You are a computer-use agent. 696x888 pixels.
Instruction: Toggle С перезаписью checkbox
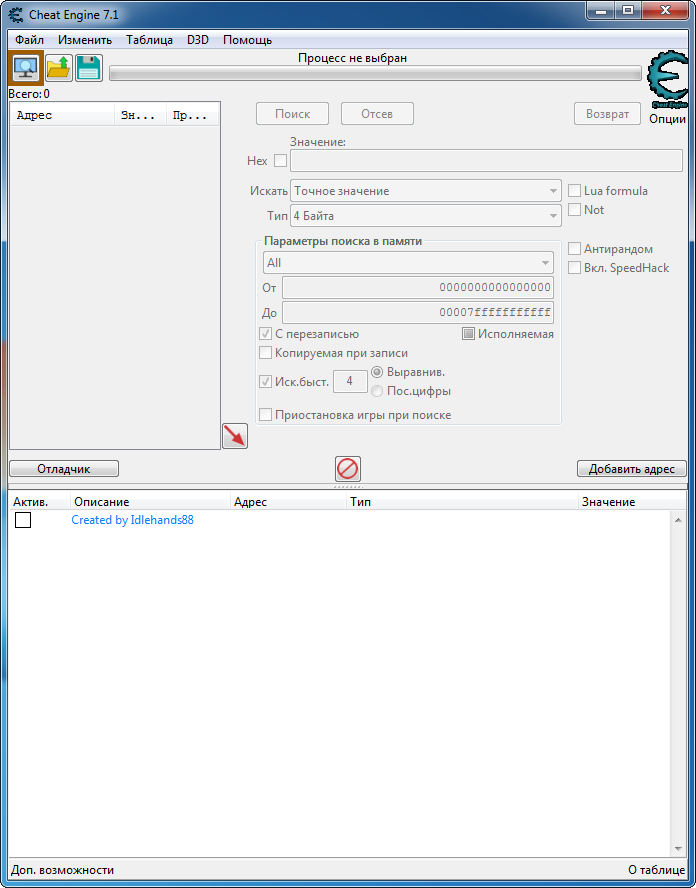pyautogui.click(x=265, y=334)
